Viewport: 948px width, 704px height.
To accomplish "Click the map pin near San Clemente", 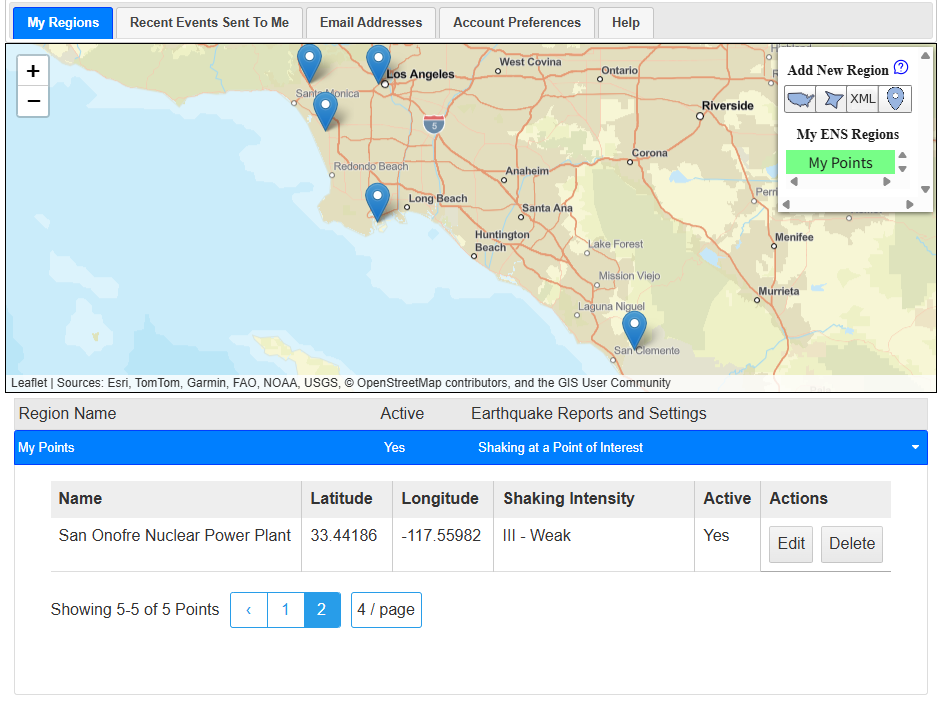I will click(x=634, y=330).
